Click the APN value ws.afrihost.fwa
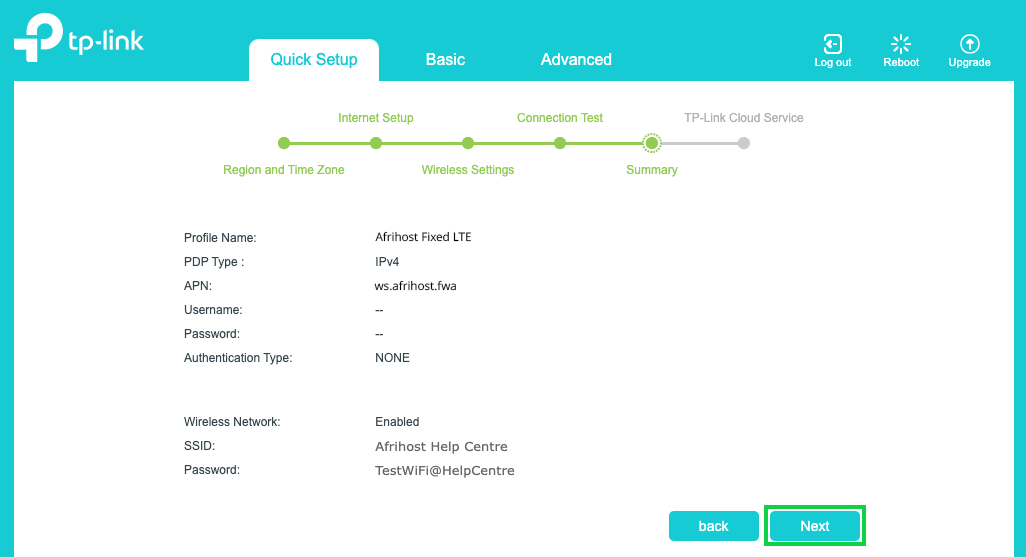Viewport: 1026px width, 557px height. pyautogui.click(x=415, y=286)
